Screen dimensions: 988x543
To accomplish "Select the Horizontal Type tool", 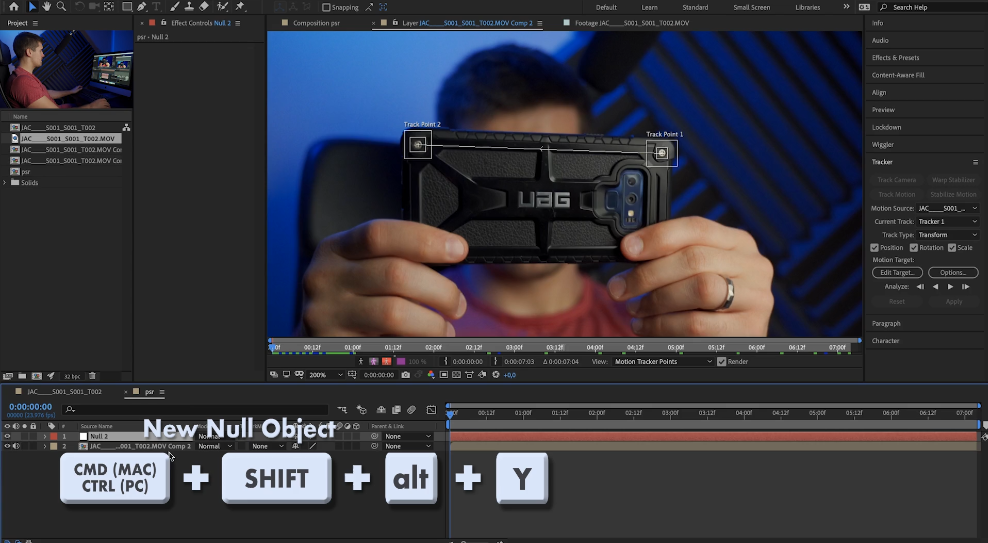I will tap(156, 6).
